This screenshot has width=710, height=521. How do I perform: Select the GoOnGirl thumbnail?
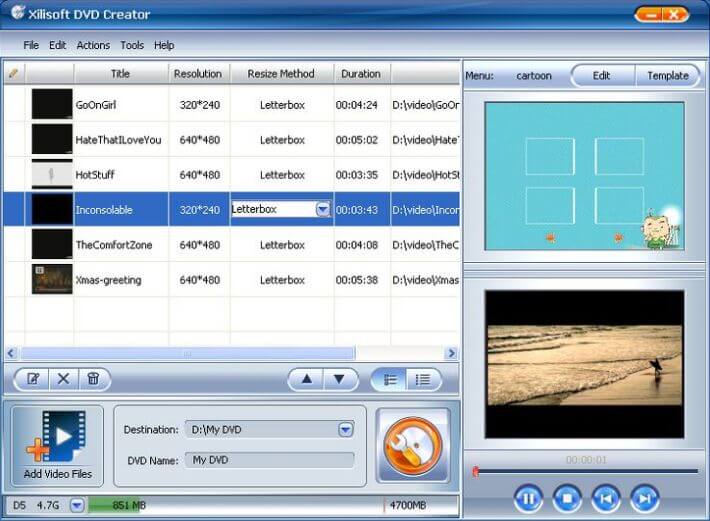pyautogui.click(x=52, y=104)
